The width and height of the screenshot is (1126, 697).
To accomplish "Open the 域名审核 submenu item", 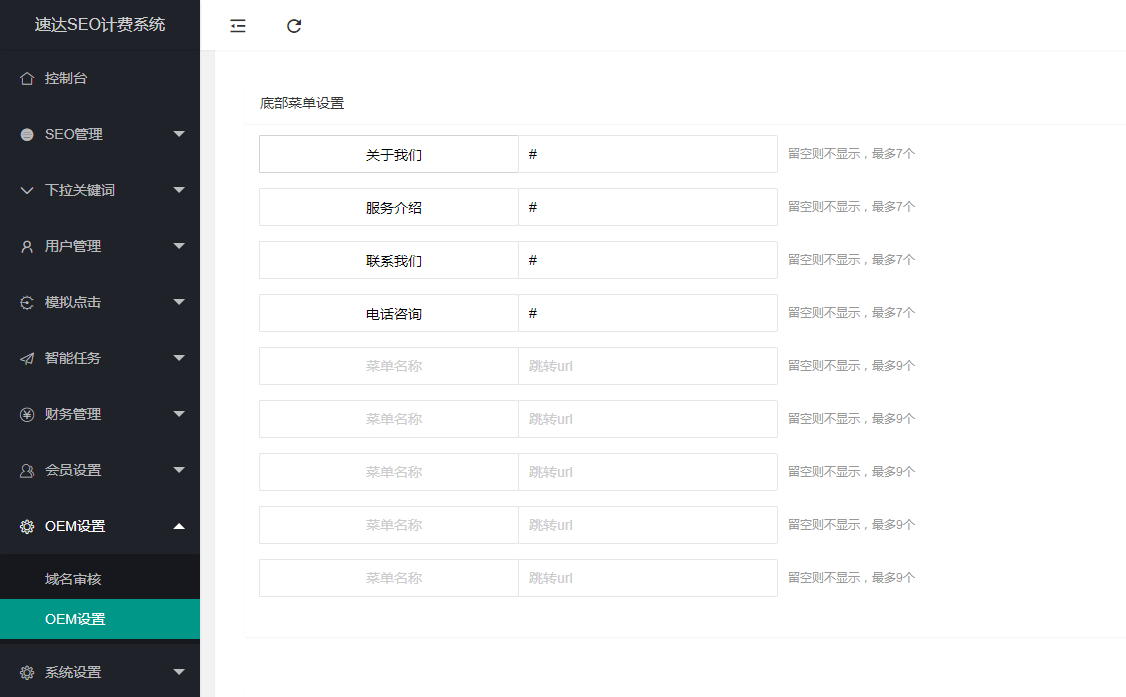I will click(73, 579).
